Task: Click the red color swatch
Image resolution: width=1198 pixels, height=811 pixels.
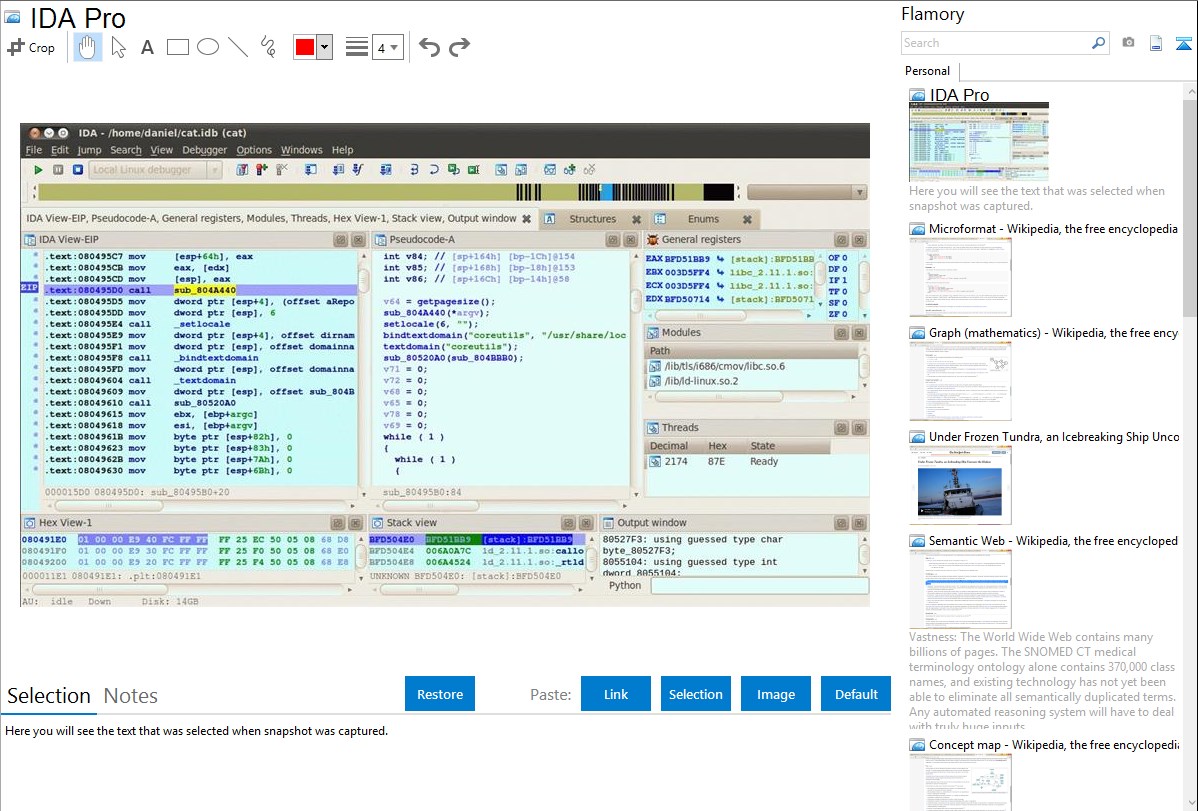Action: coord(305,47)
